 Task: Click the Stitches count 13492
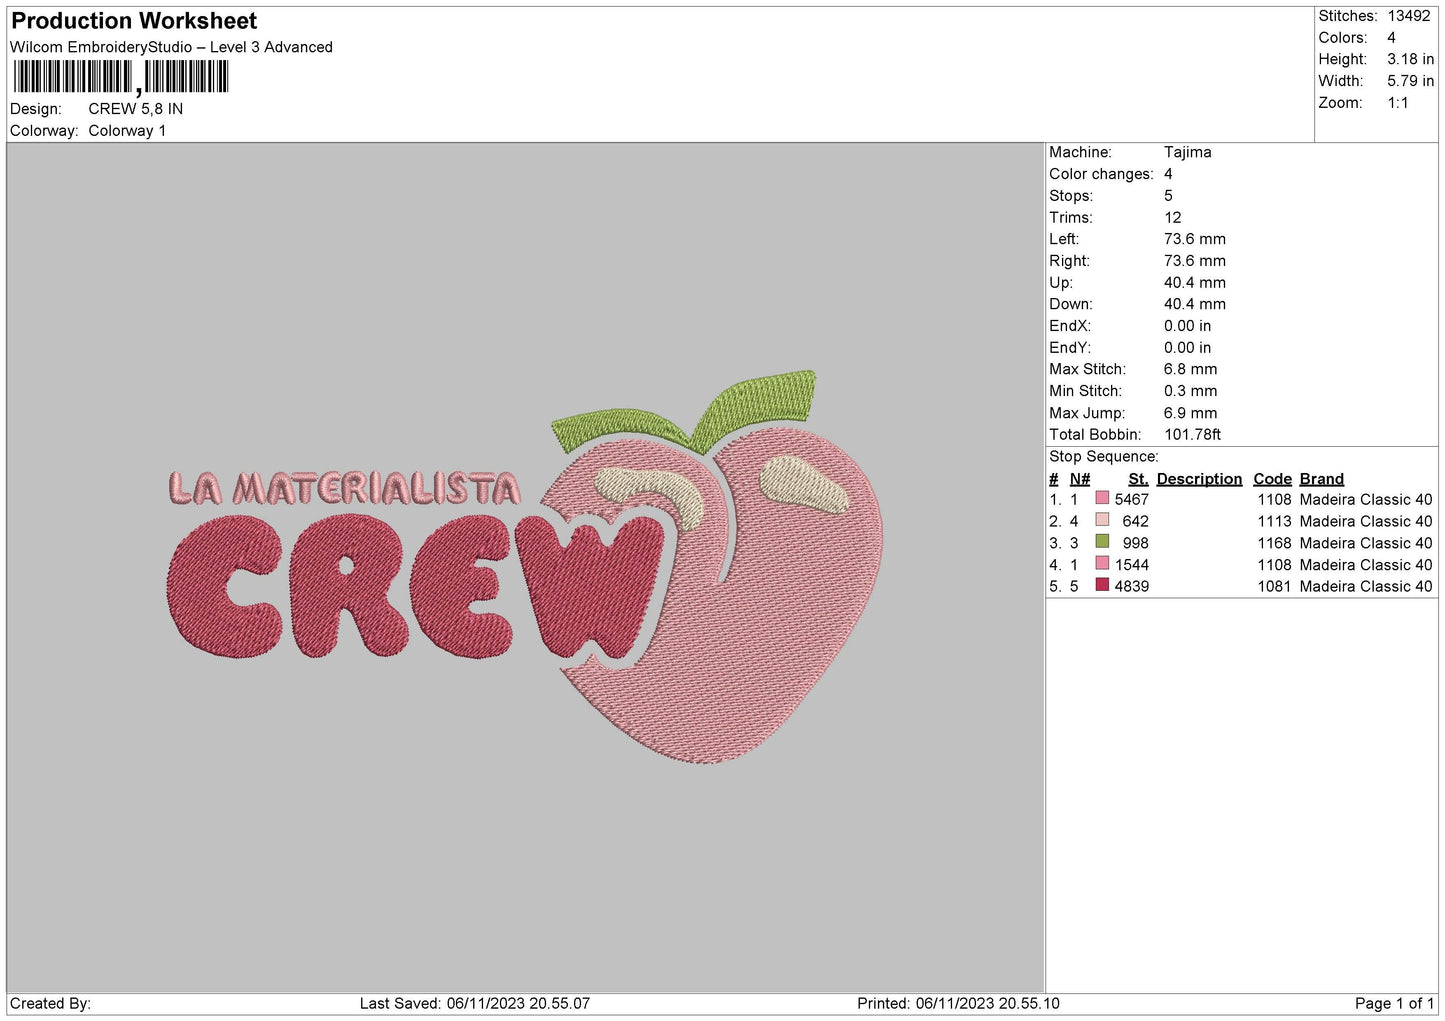(x=1409, y=16)
